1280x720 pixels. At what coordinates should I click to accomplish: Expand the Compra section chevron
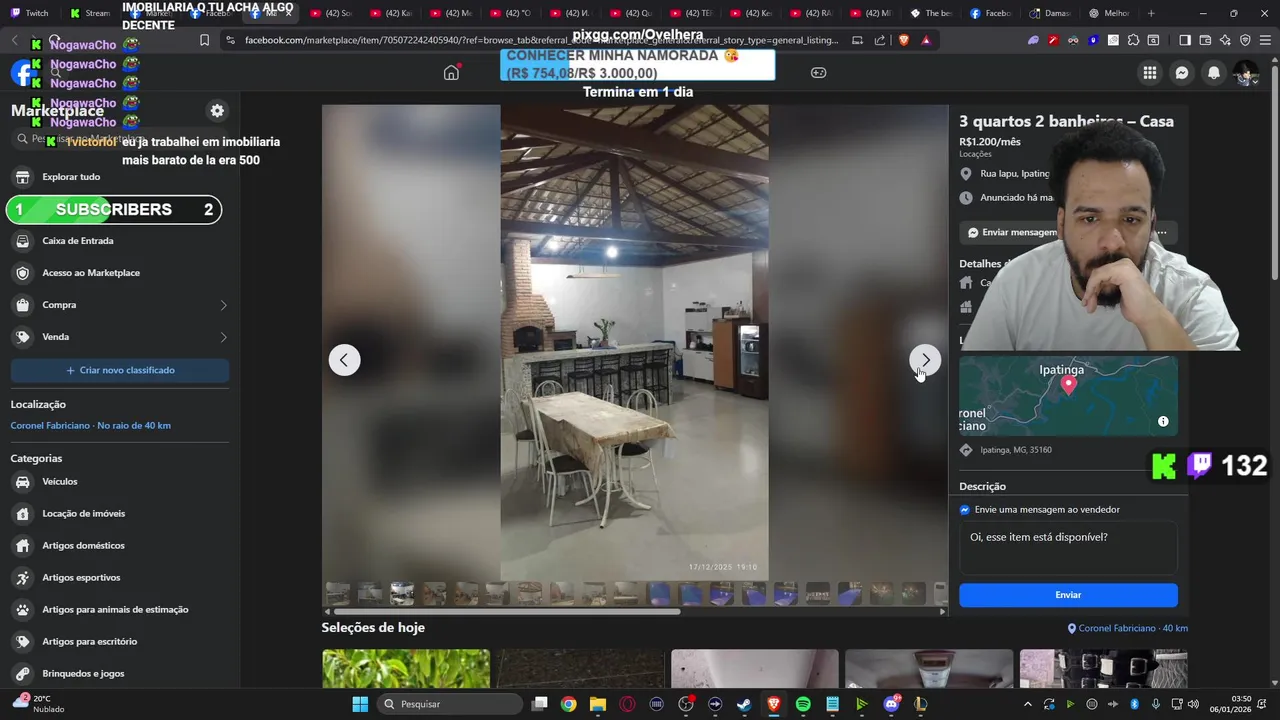(223, 305)
